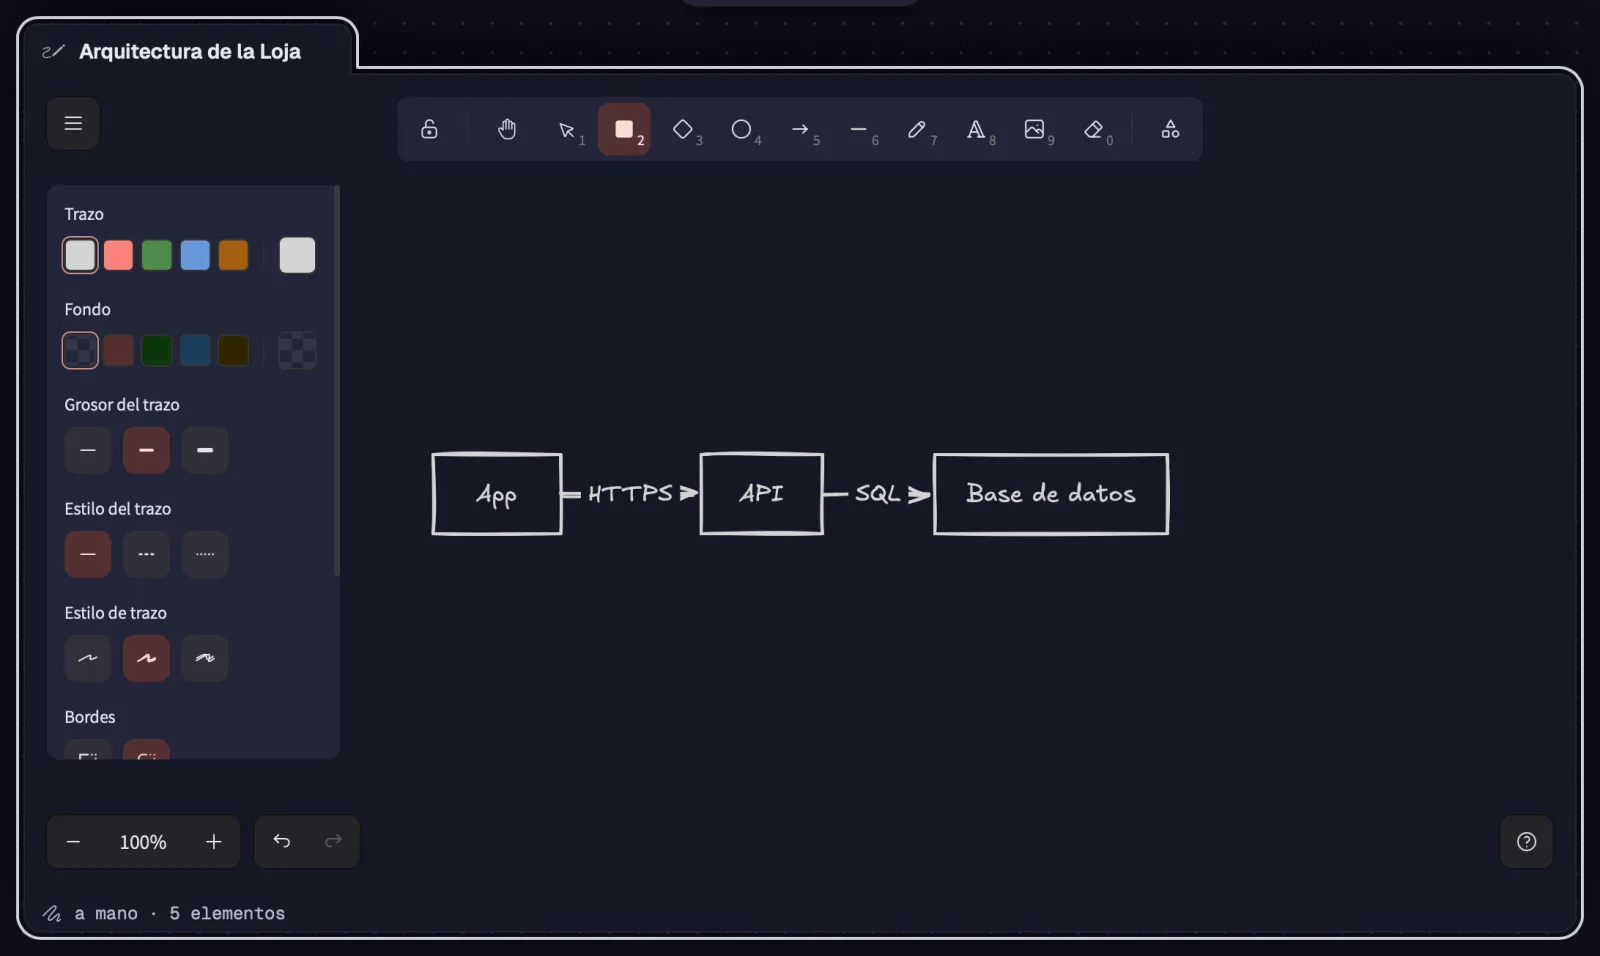Pick the orange stroke color
Image resolution: width=1600 pixels, height=956 pixels.
click(233, 255)
